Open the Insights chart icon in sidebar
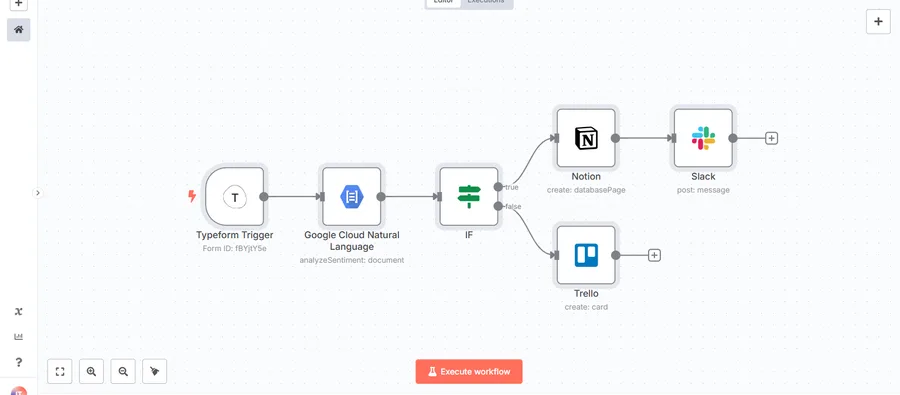900x395 pixels. coord(18,337)
